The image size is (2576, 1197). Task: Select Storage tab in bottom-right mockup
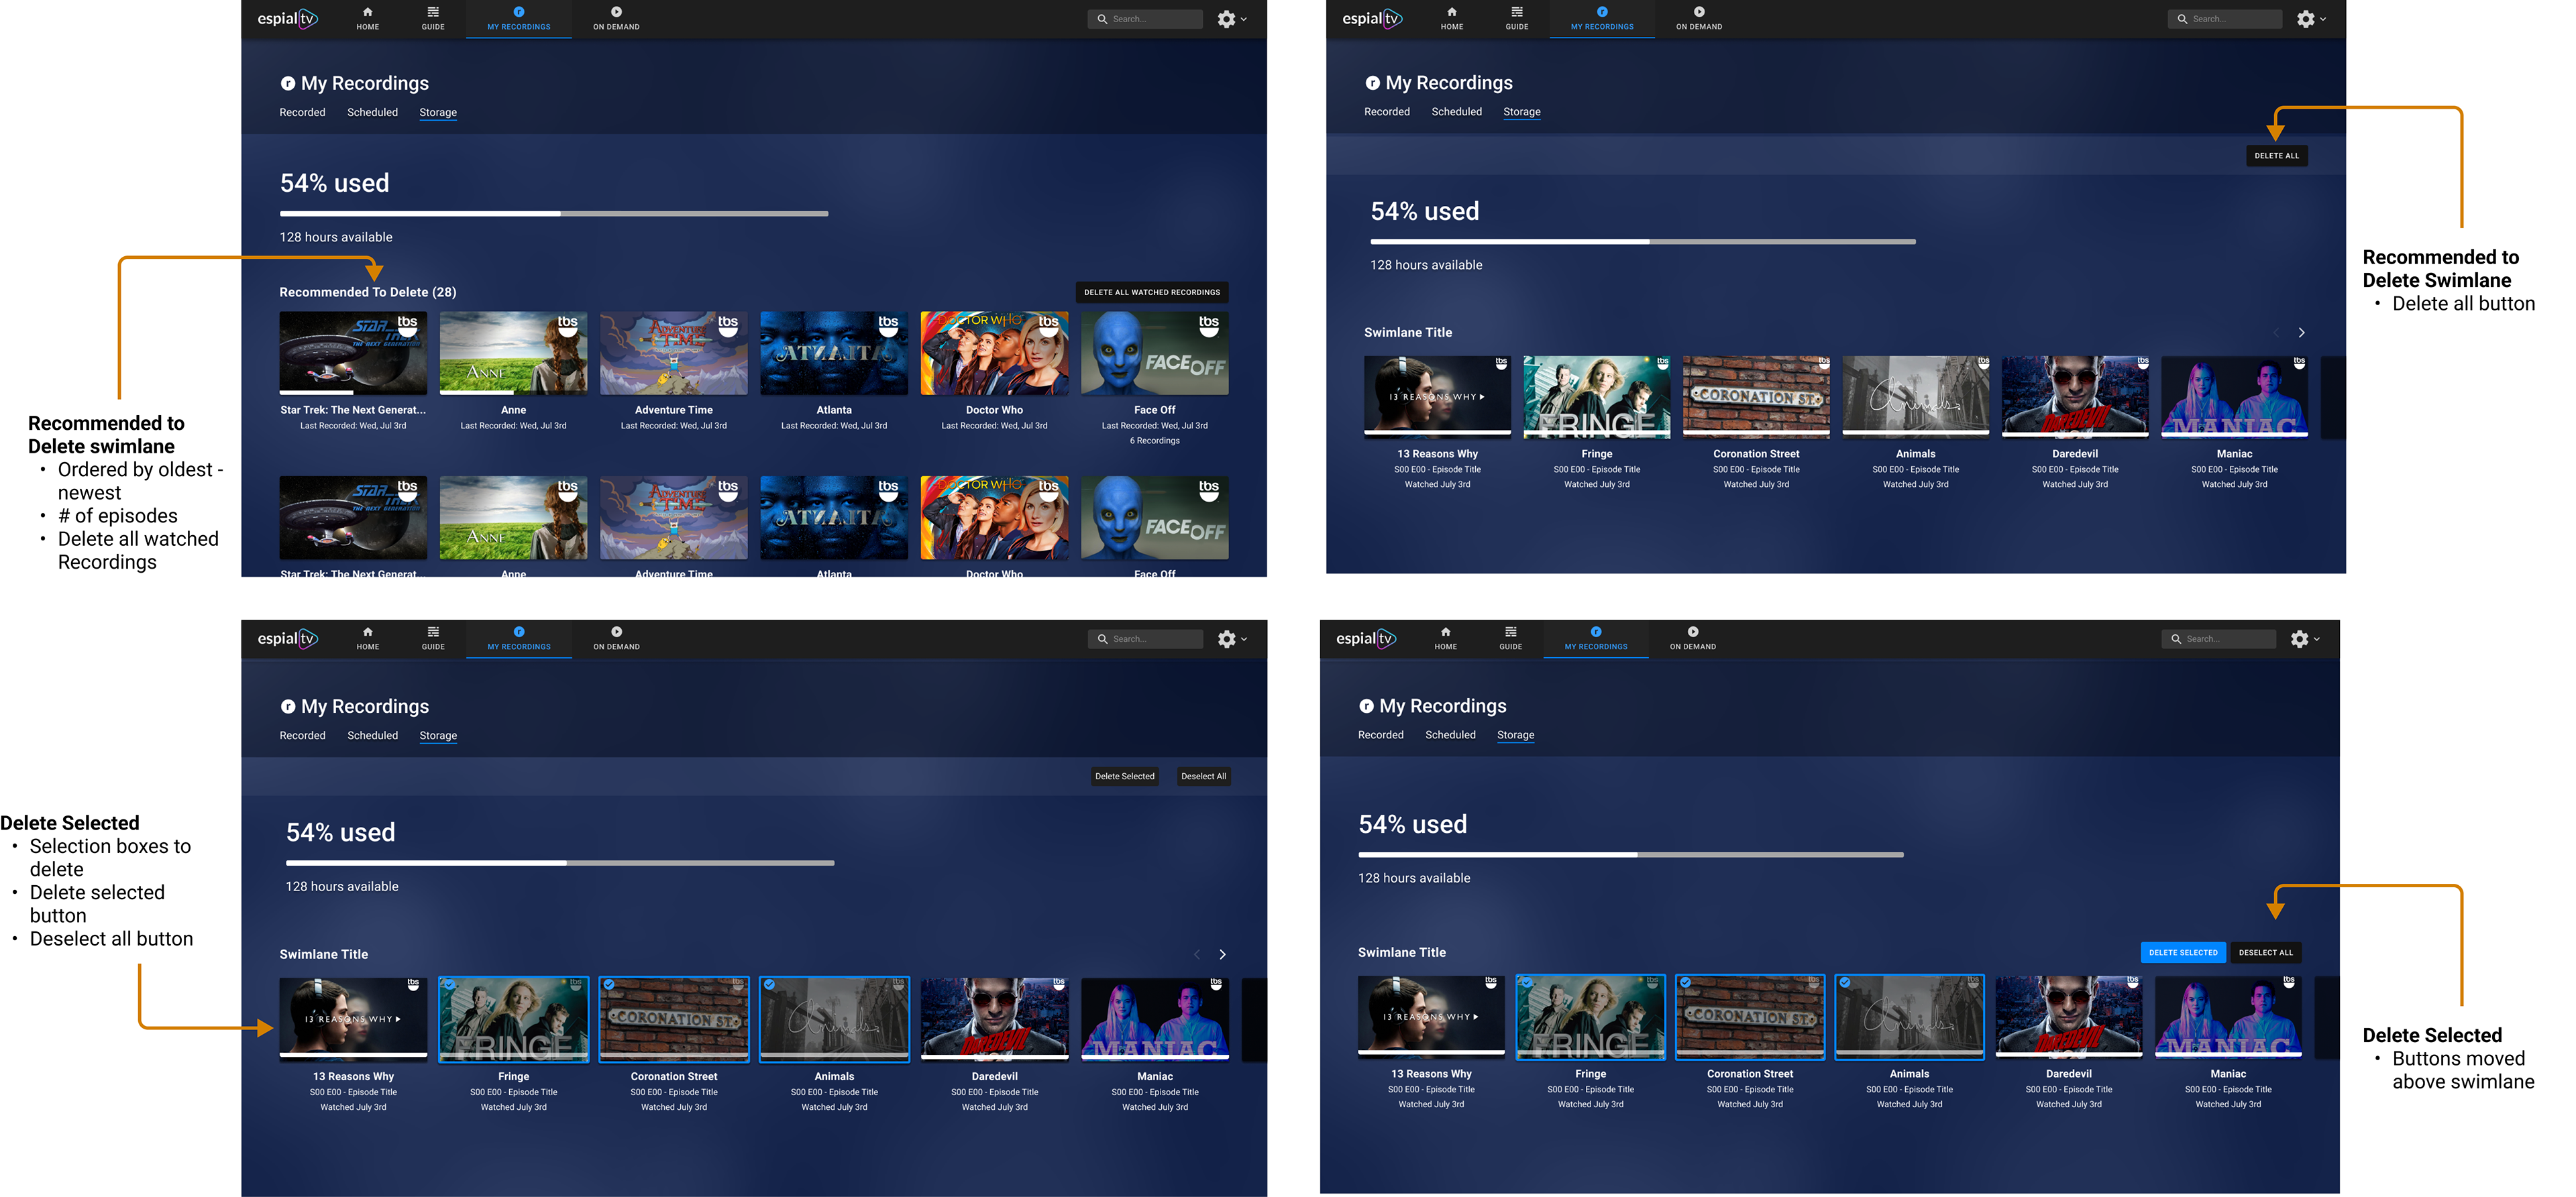coord(1515,735)
